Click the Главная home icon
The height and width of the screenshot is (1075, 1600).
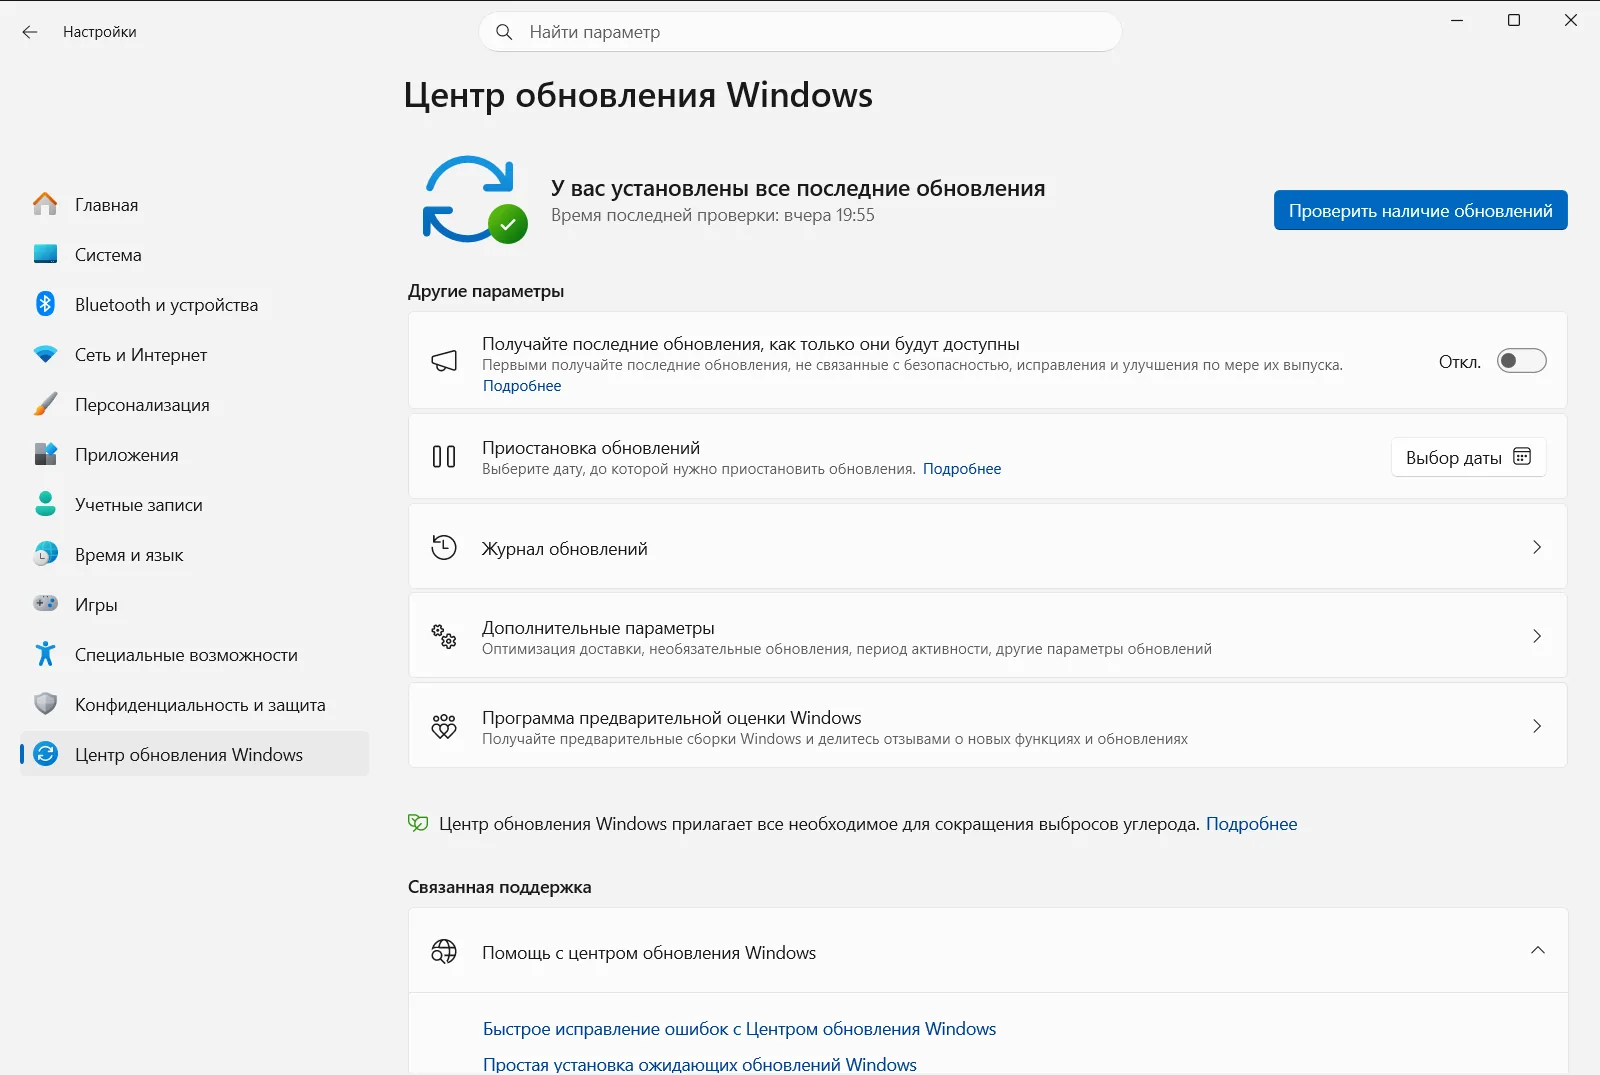click(x=45, y=204)
